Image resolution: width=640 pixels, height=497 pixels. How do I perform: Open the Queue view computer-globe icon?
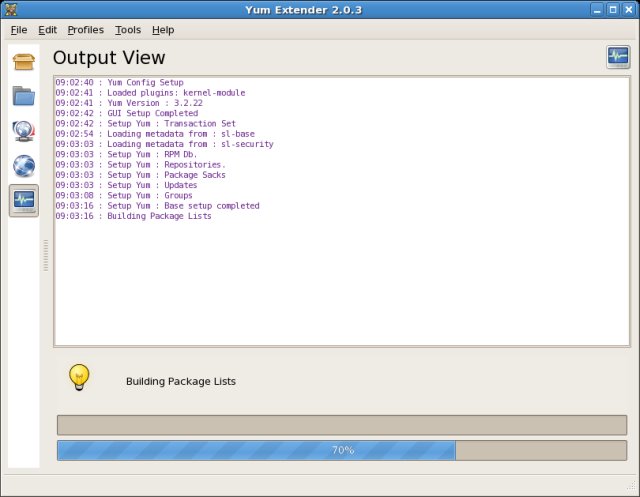tap(24, 131)
